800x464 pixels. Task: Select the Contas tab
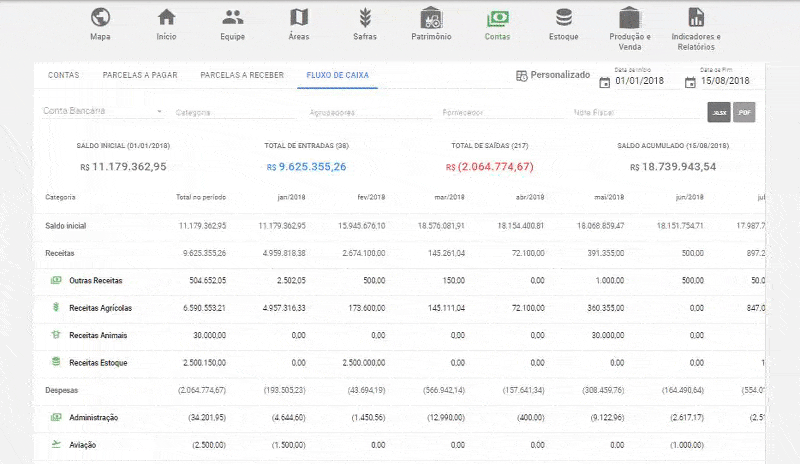click(x=63, y=75)
